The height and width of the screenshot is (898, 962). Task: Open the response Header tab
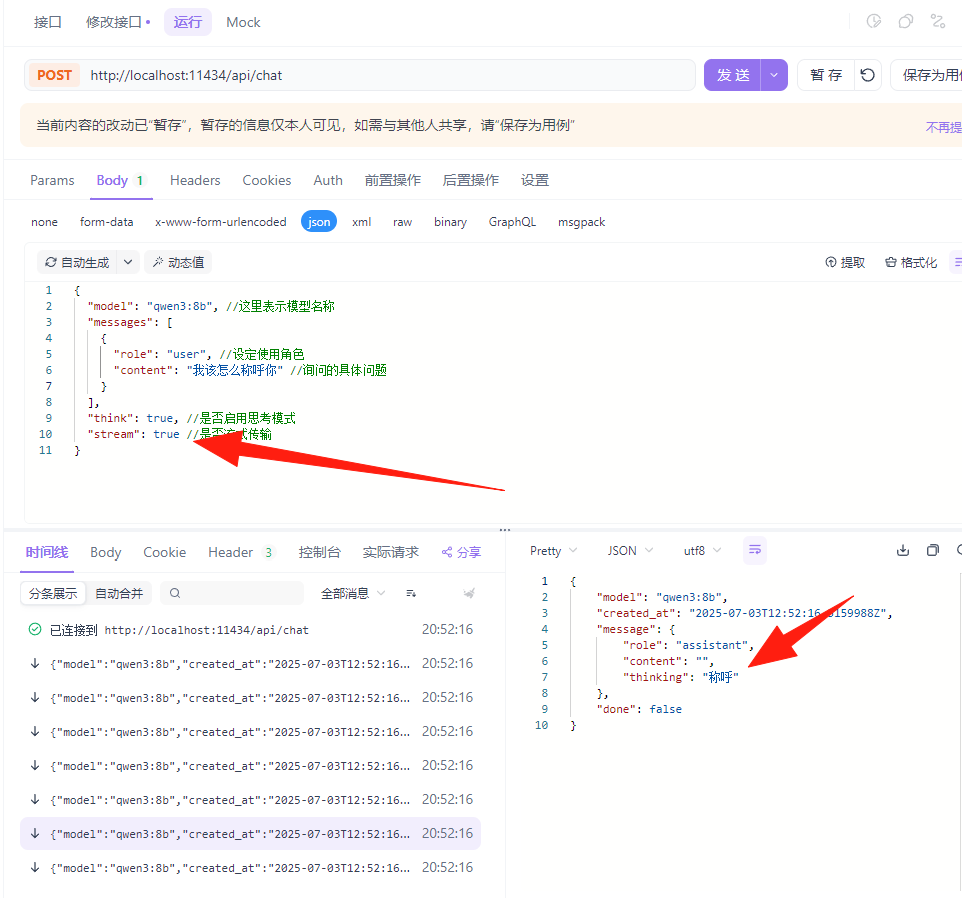tap(240, 552)
